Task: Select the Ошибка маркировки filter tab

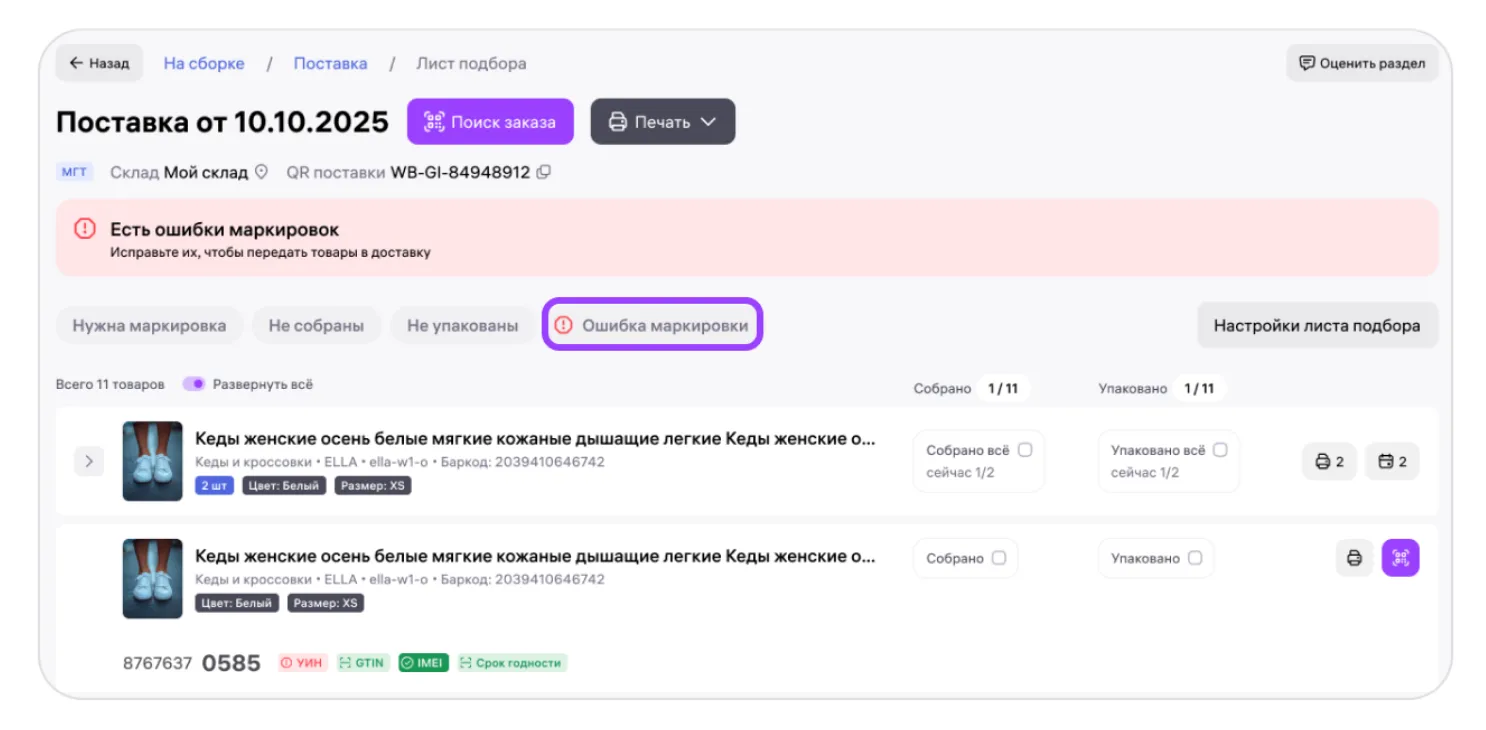Action: coord(652,325)
